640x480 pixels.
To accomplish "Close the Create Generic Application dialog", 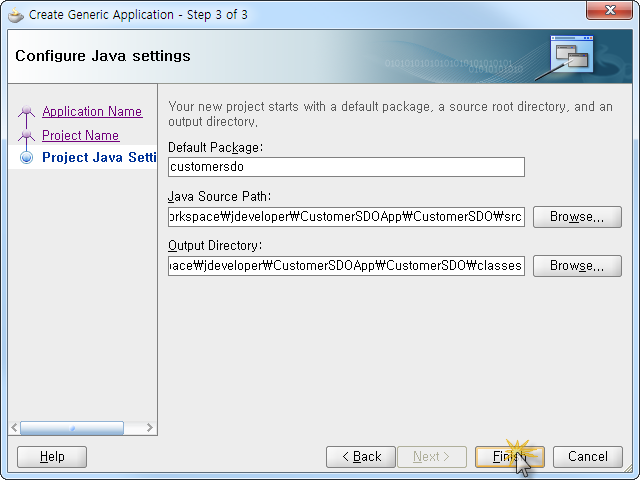I will coord(609,10).
